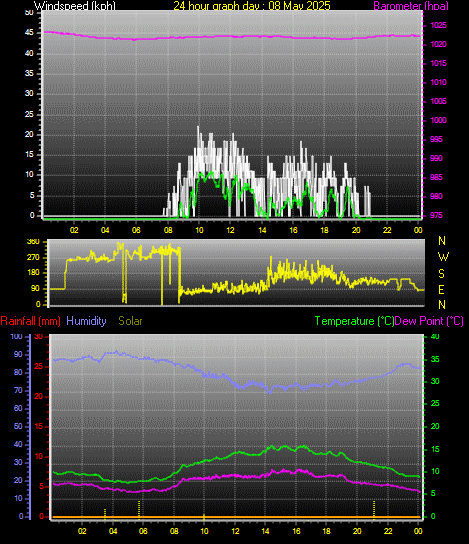Image resolution: width=469 pixels, height=544 pixels.
Task: Select the 24 hour graph day title
Action: coord(252,6)
